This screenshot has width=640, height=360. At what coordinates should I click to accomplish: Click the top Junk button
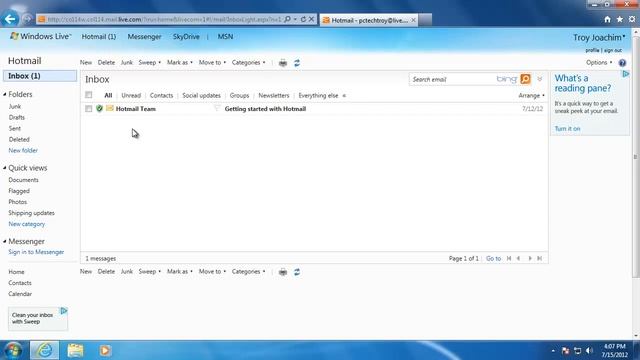pyautogui.click(x=127, y=62)
